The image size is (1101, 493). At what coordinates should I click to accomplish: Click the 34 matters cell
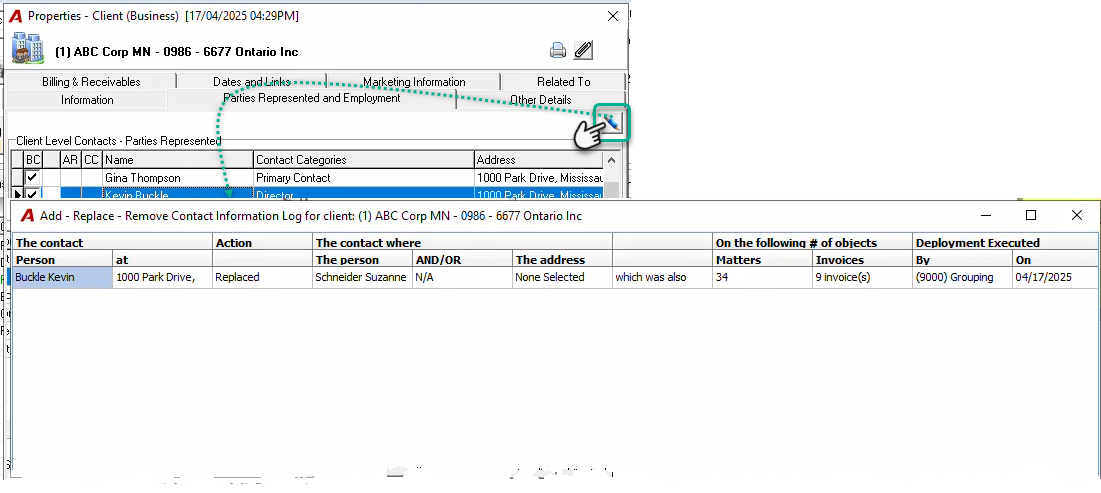click(x=763, y=277)
